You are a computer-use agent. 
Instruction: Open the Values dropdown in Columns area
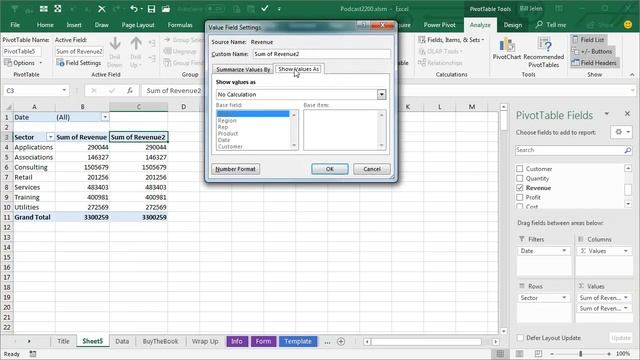(626, 251)
